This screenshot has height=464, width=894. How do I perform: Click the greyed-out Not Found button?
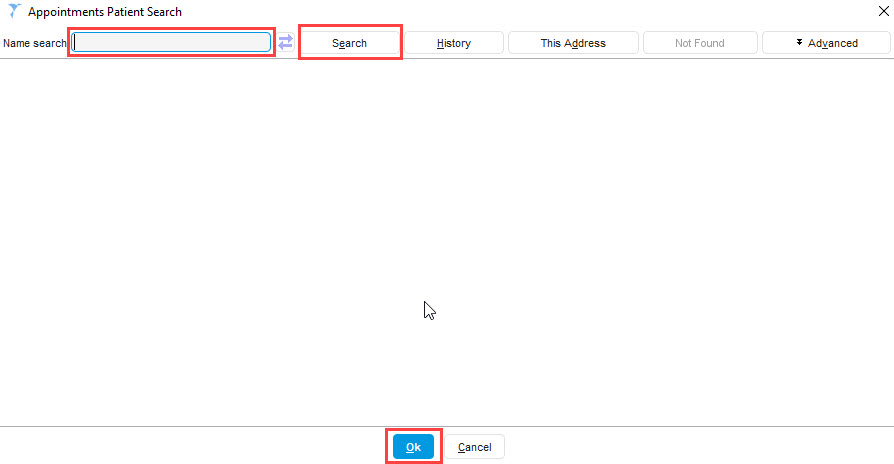click(x=700, y=43)
